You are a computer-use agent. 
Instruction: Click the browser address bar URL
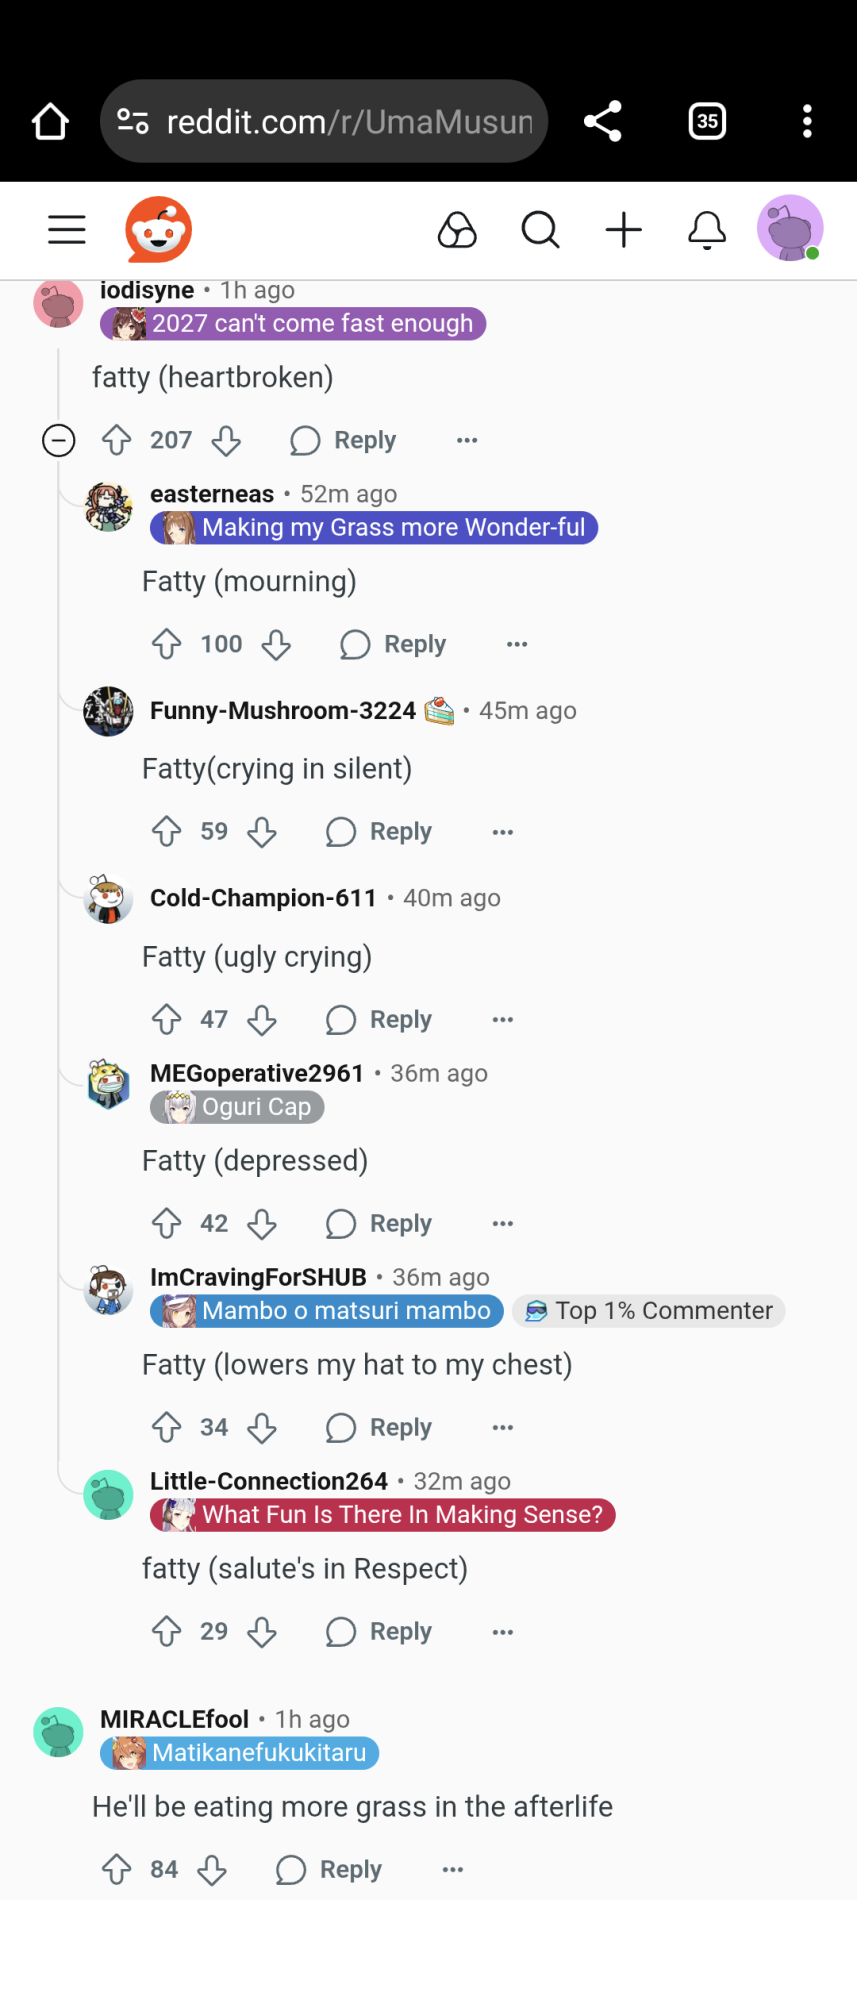pyautogui.click(x=348, y=122)
